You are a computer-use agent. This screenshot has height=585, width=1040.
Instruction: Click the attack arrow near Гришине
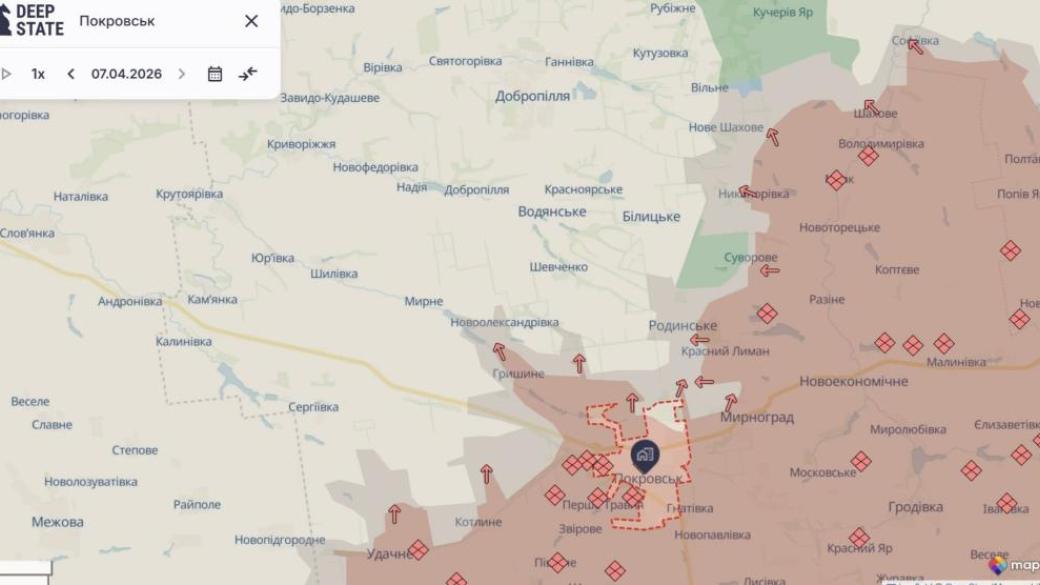499,352
